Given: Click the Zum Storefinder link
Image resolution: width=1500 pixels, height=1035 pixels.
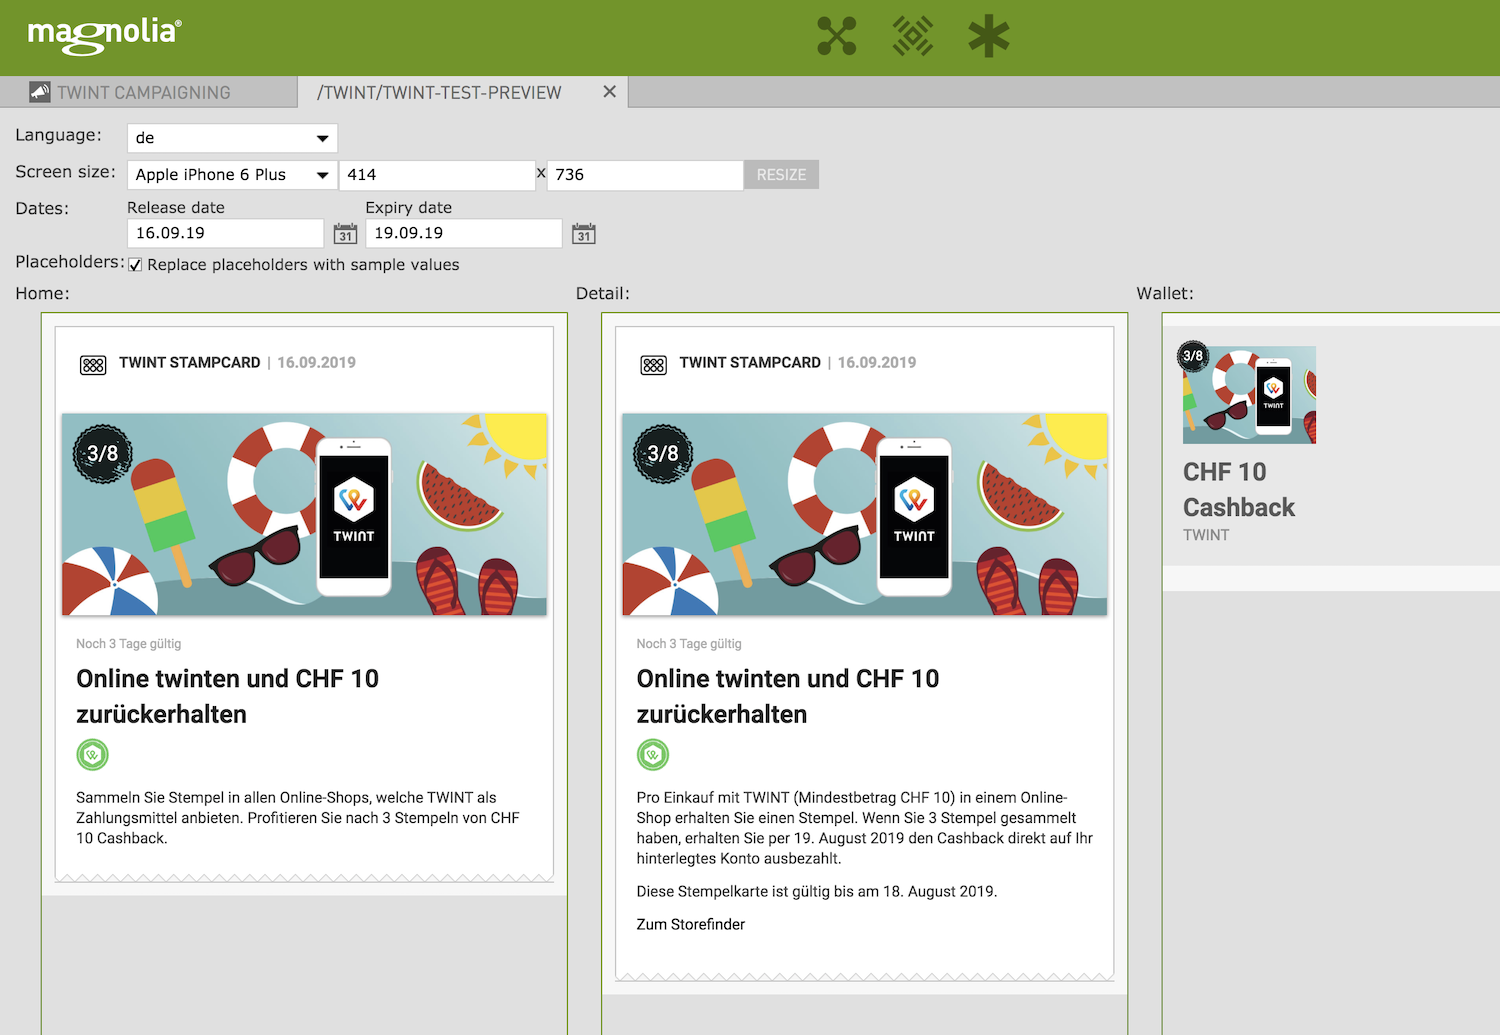Looking at the screenshot, I should click(x=690, y=924).
